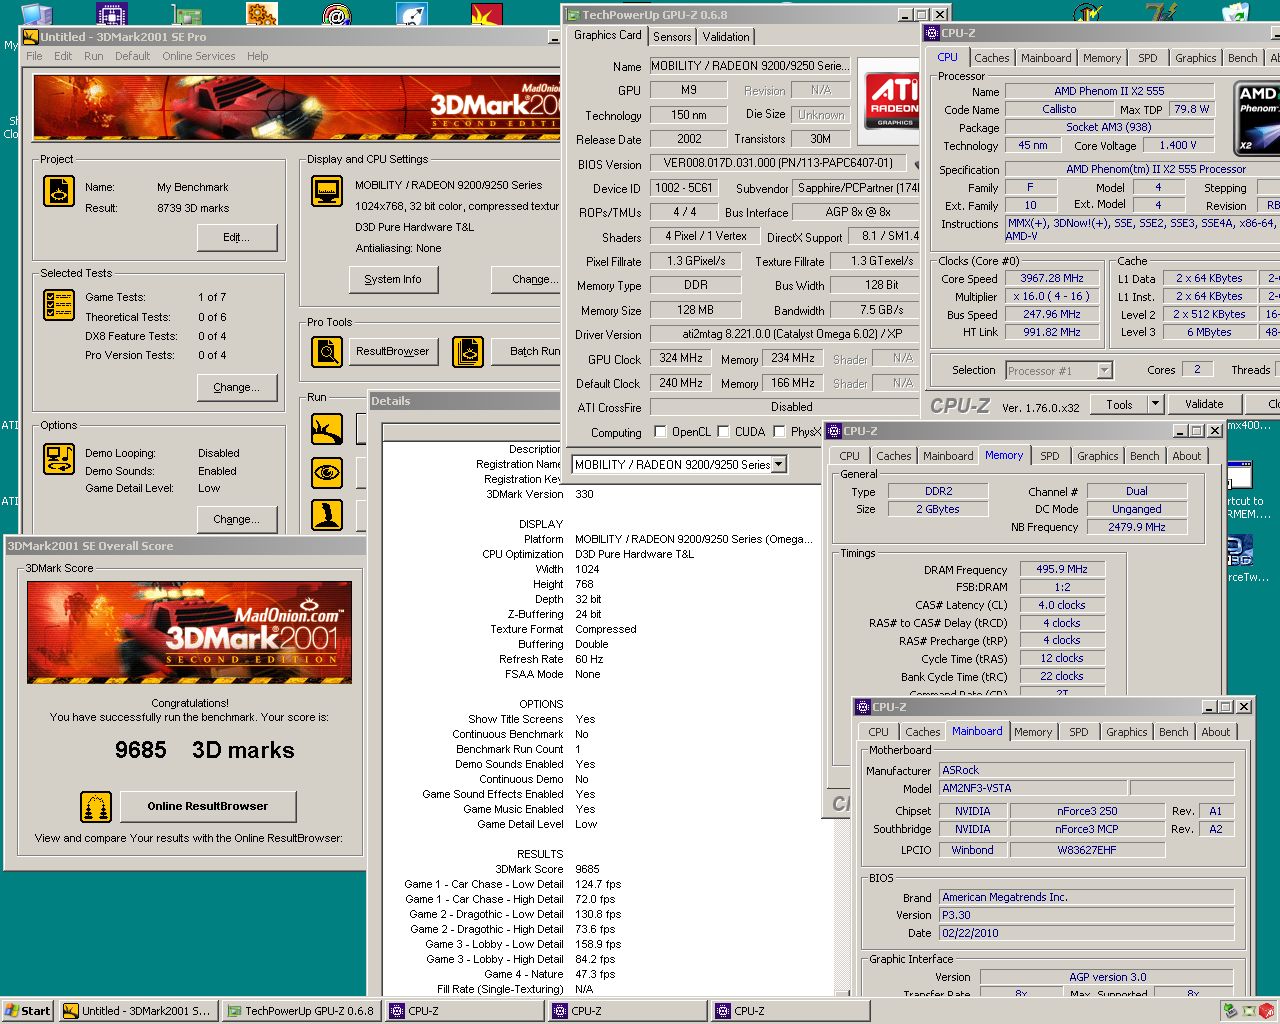The width and height of the screenshot is (1280, 1024).
Task: Click the DRAM Frequency value 495.9 MHz
Action: (1062, 568)
